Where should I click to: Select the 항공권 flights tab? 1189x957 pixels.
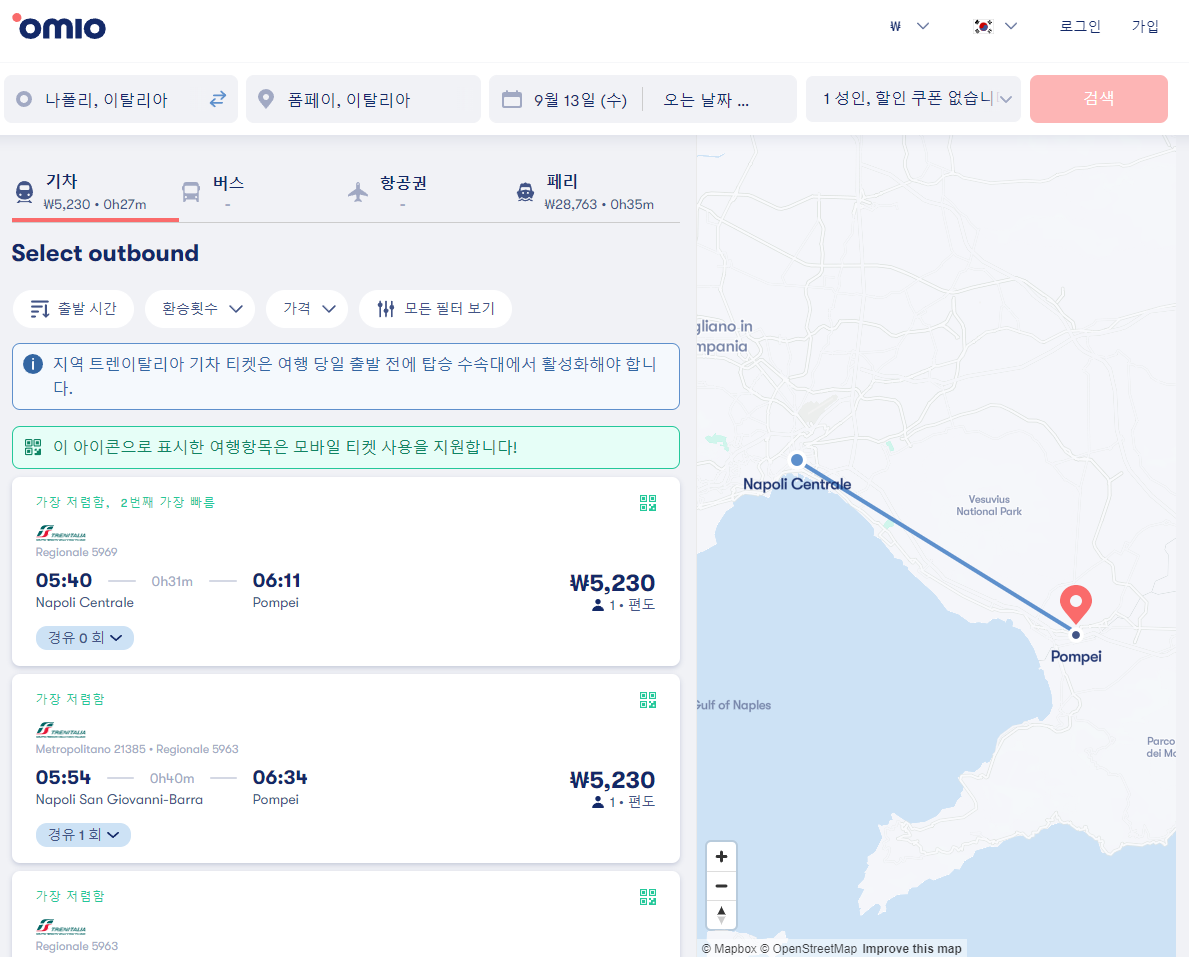[428, 193]
